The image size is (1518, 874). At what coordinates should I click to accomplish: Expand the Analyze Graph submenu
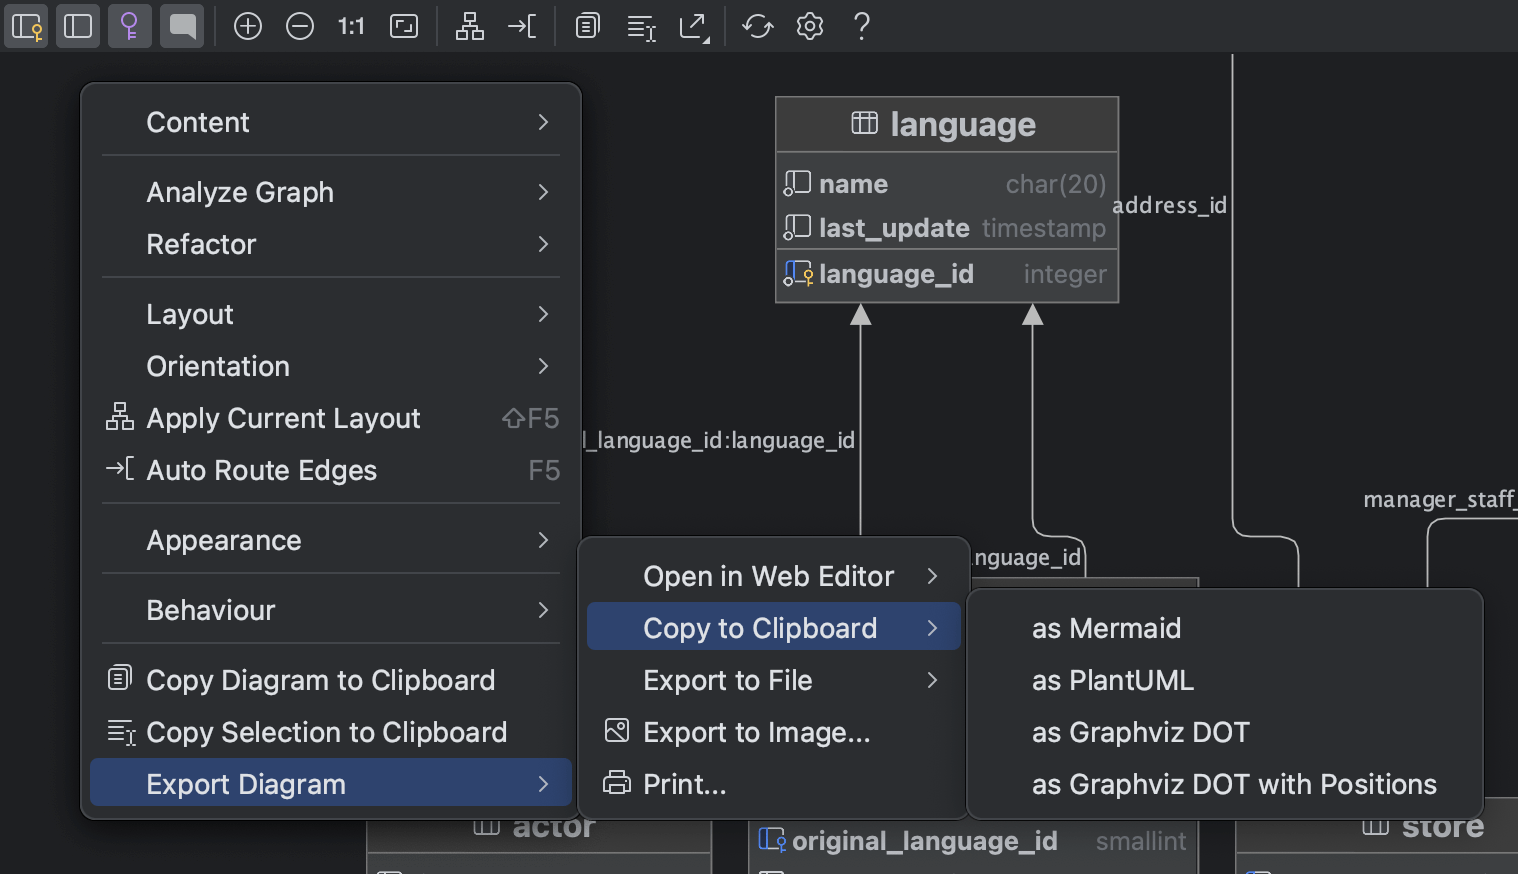click(240, 192)
